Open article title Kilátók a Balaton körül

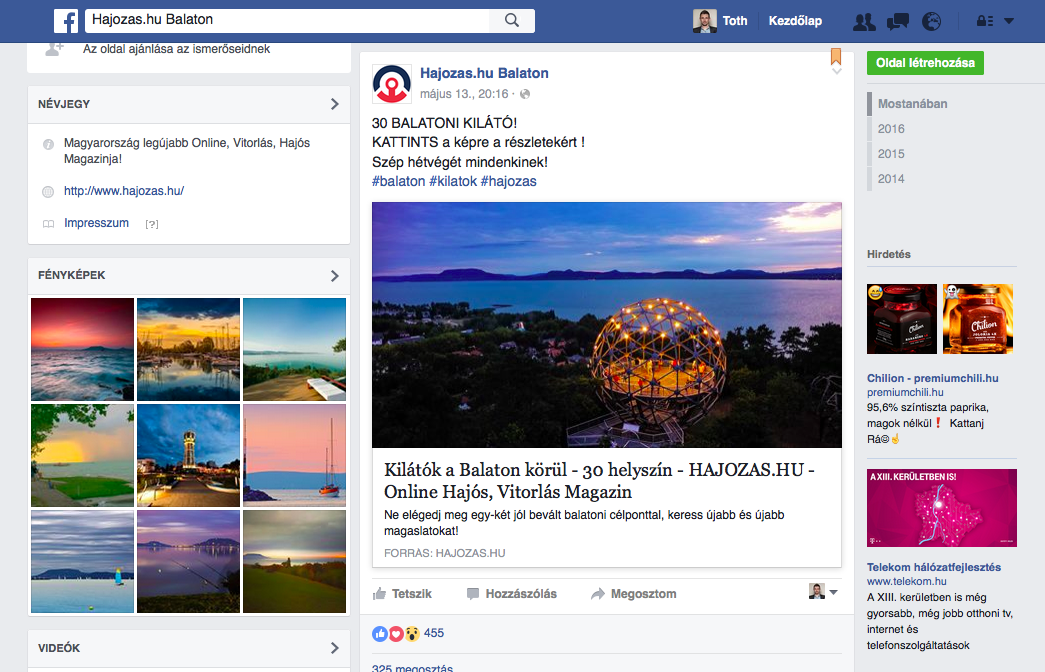pos(599,481)
